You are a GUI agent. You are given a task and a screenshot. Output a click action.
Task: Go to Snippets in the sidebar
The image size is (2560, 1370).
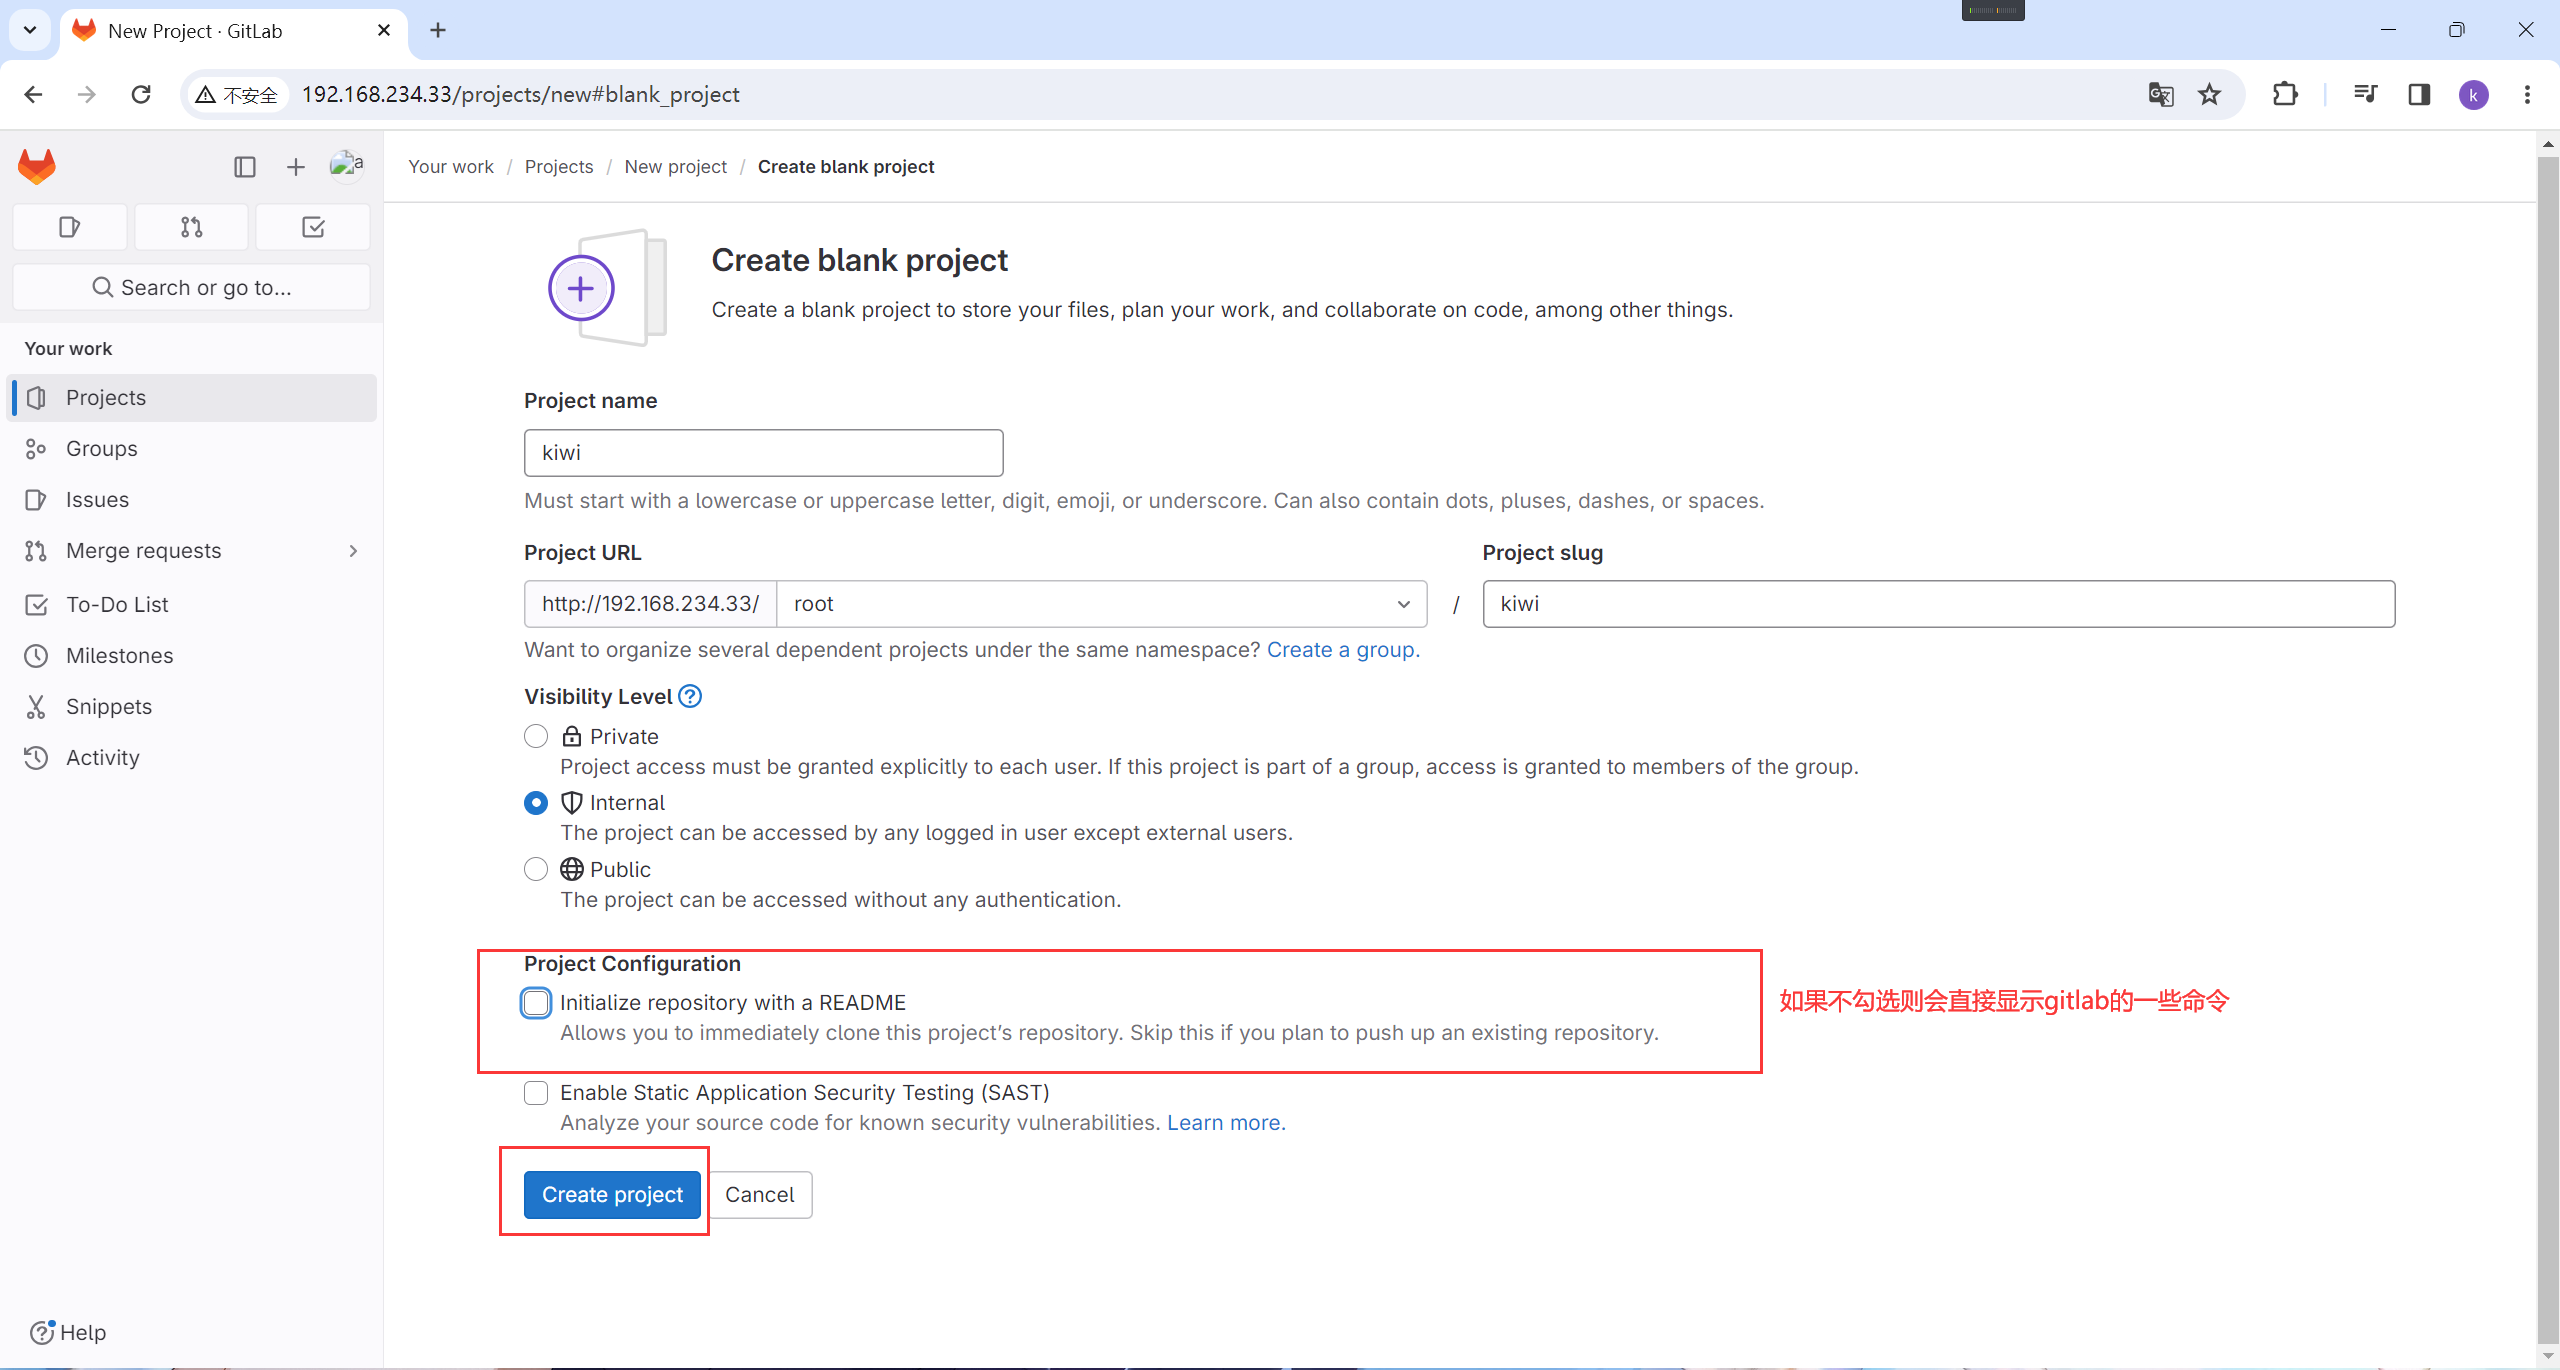click(x=108, y=707)
